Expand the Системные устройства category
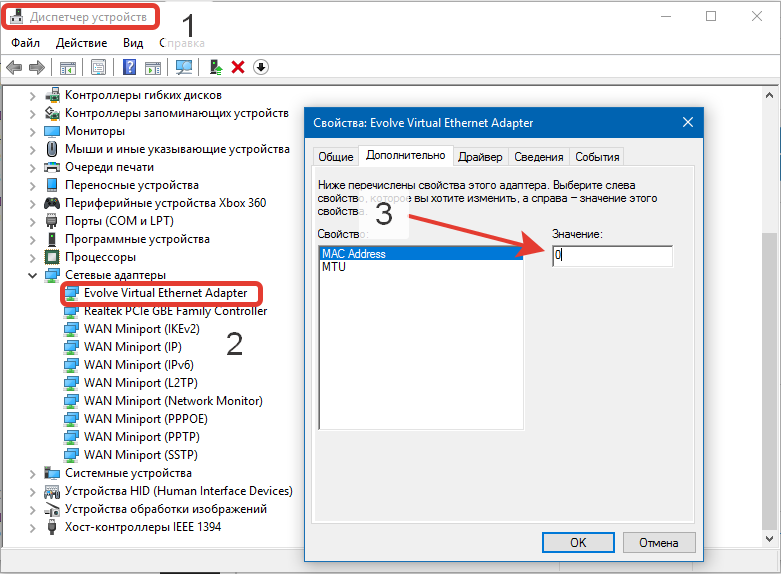 pos(32,473)
